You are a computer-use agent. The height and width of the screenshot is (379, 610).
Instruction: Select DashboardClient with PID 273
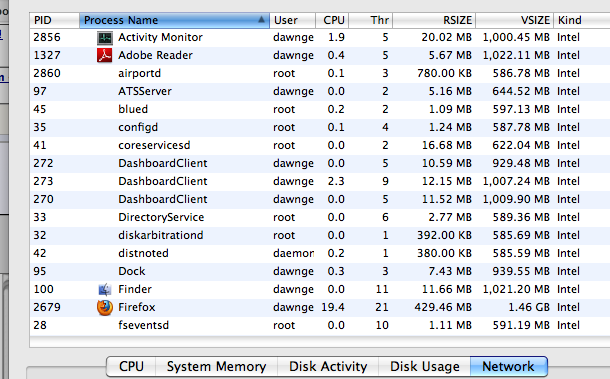(320, 181)
